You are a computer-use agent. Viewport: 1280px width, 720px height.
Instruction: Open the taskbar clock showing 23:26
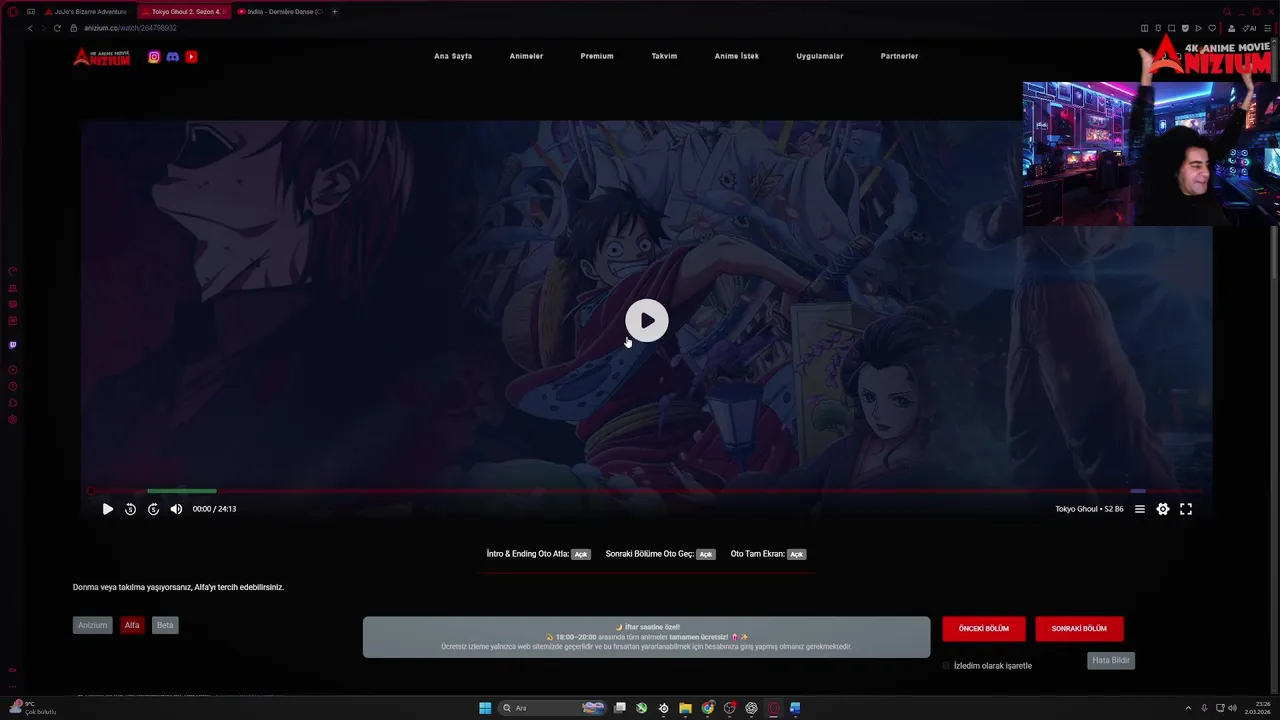[x=1257, y=708]
